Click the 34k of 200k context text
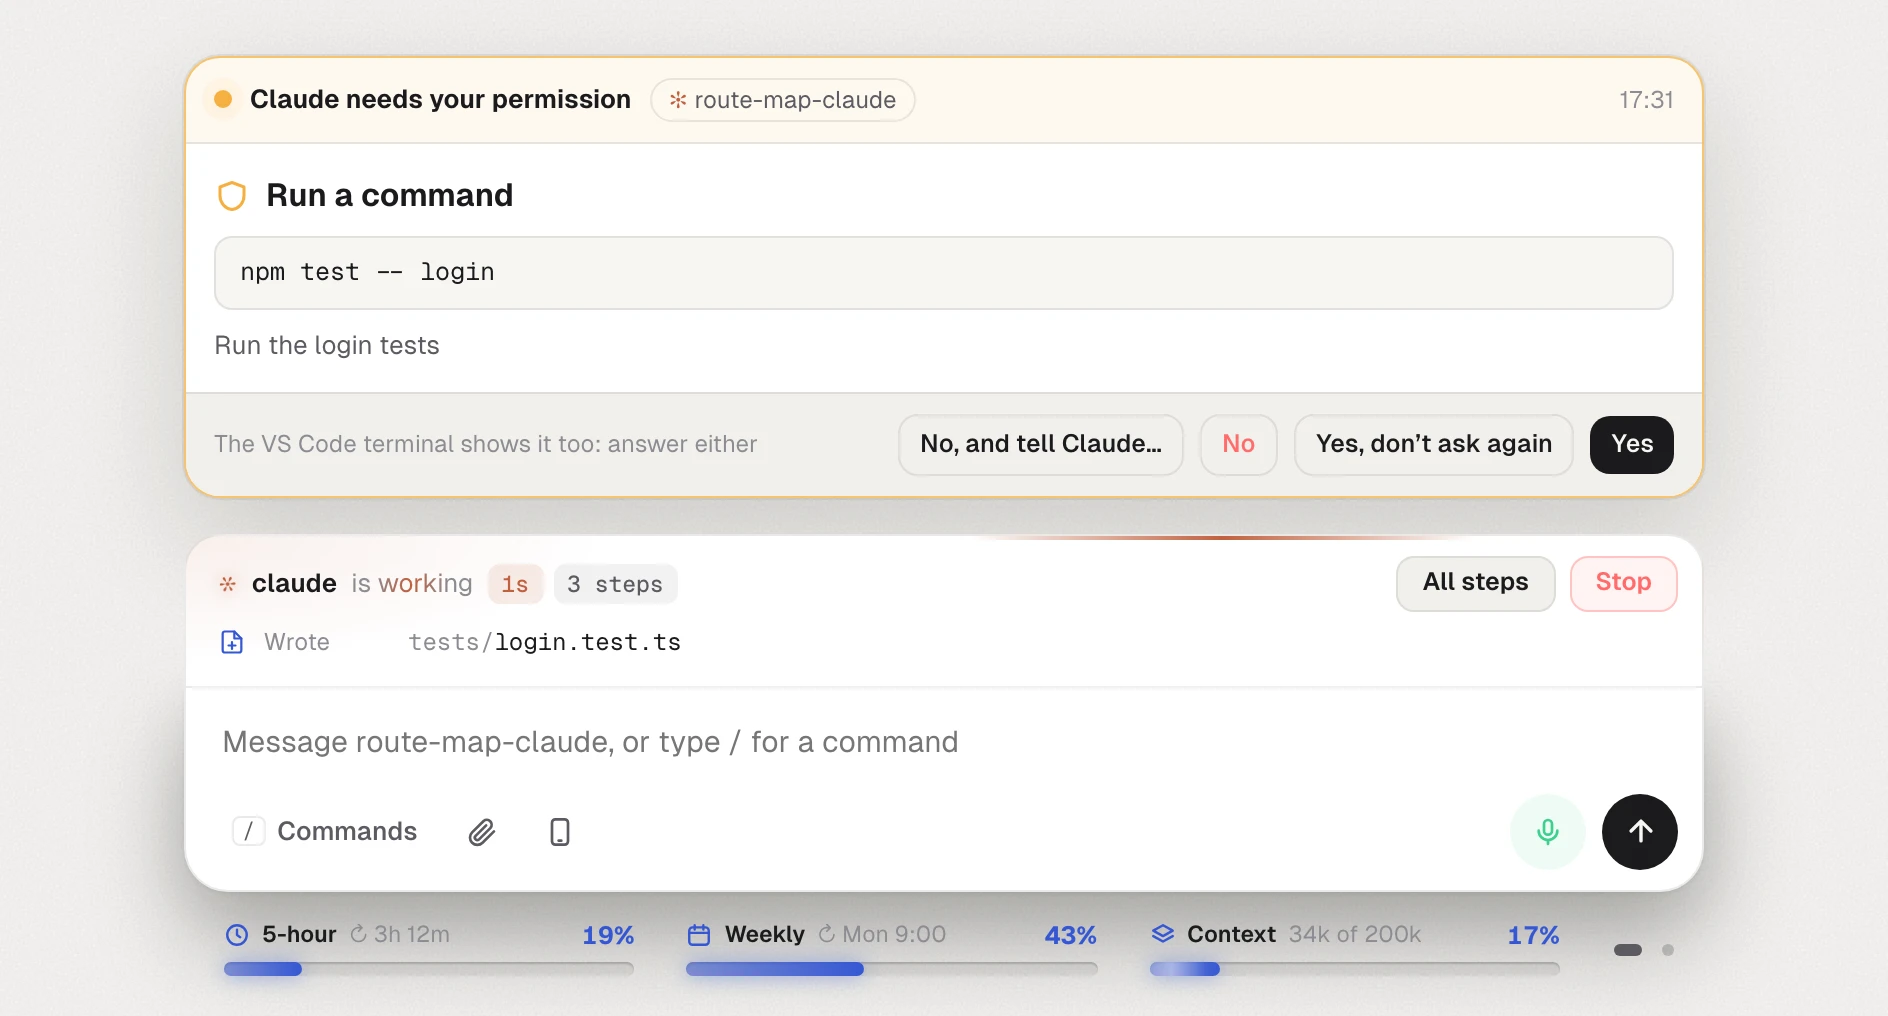This screenshot has width=1888, height=1016. coord(1354,934)
